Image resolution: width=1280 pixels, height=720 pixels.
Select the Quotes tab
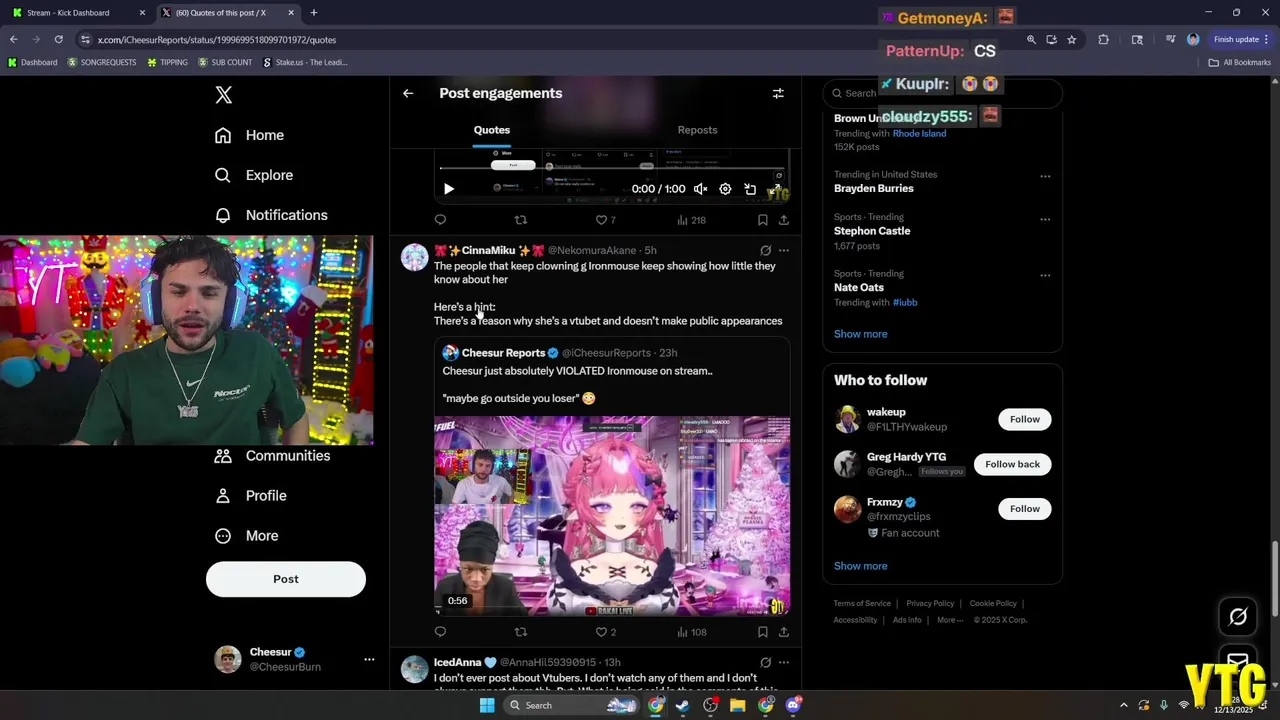(x=492, y=130)
